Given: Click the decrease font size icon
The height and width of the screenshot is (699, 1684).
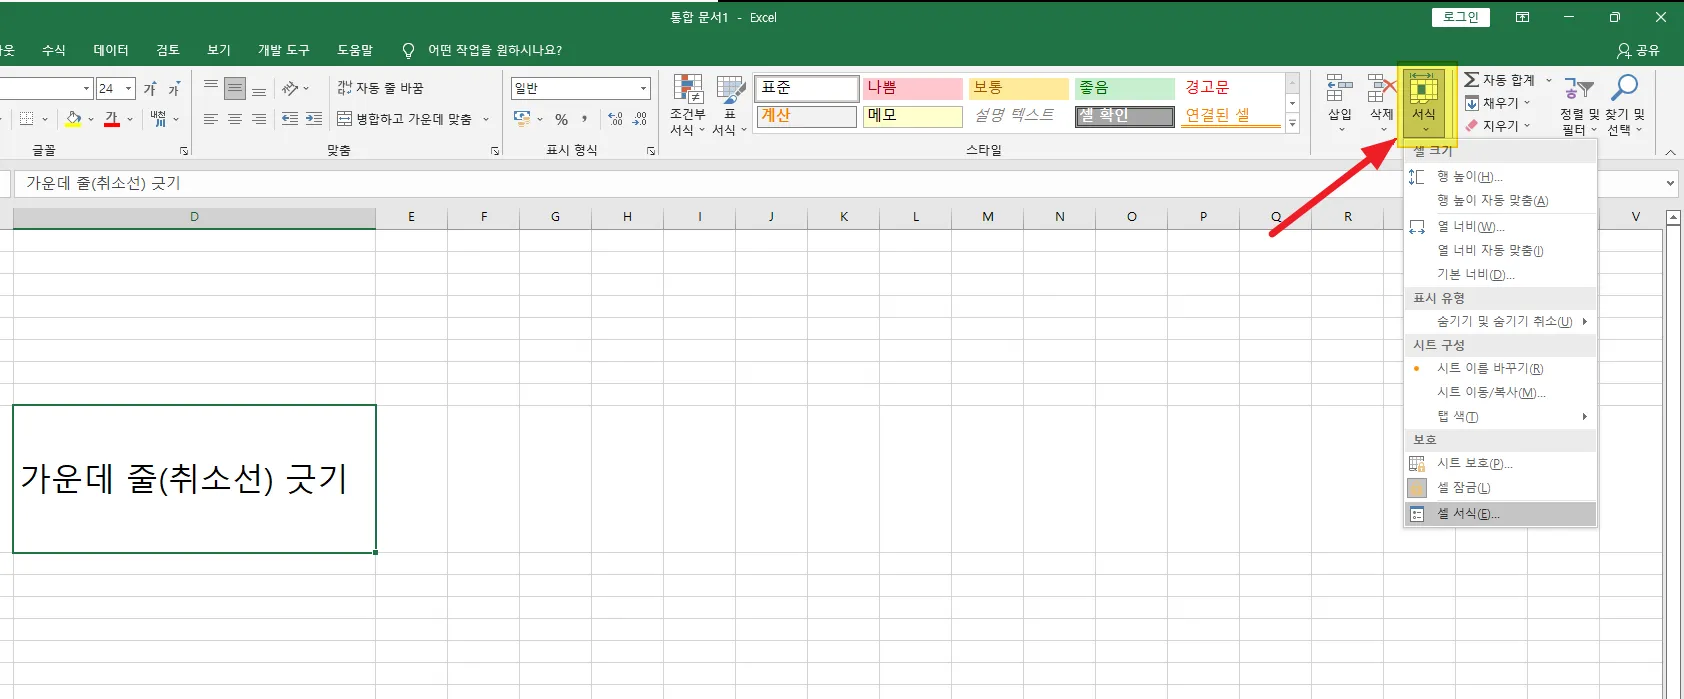Looking at the screenshot, I should 174,89.
